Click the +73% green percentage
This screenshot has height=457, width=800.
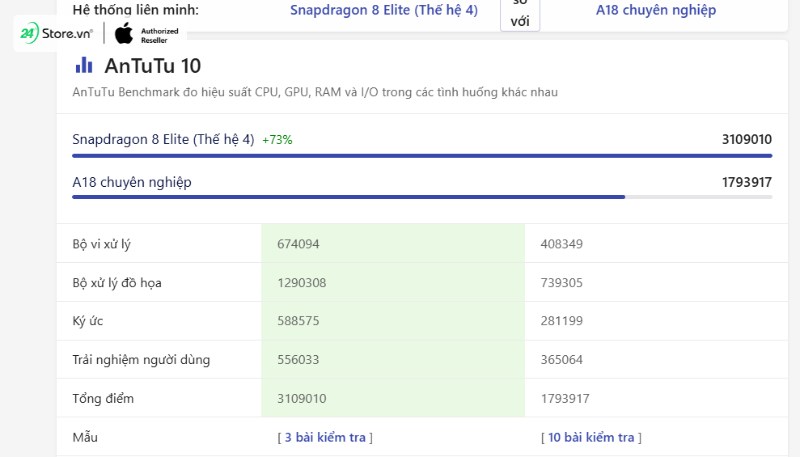(x=277, y=140)
